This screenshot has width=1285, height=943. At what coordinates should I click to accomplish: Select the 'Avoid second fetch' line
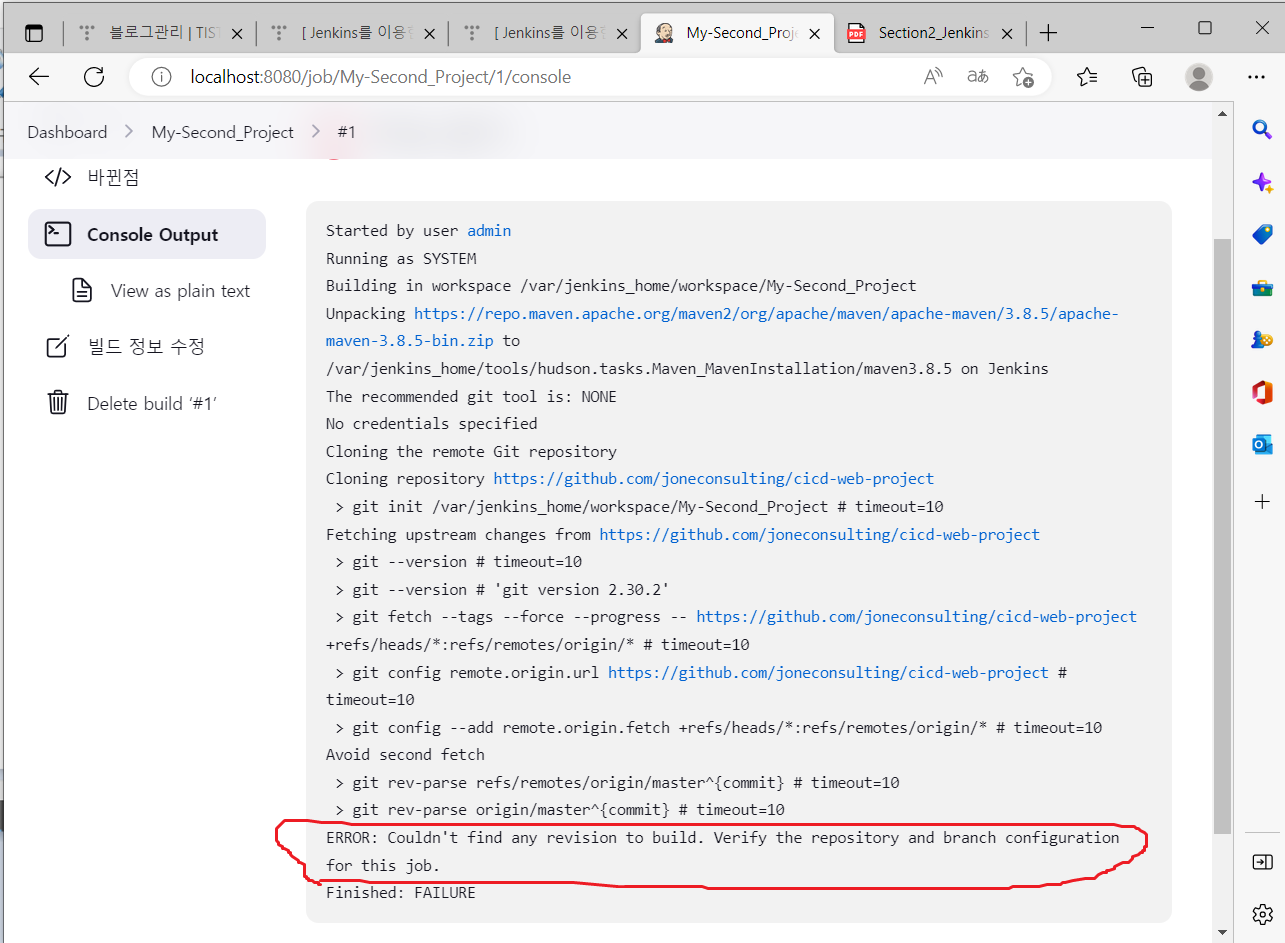tap(405, 755)
